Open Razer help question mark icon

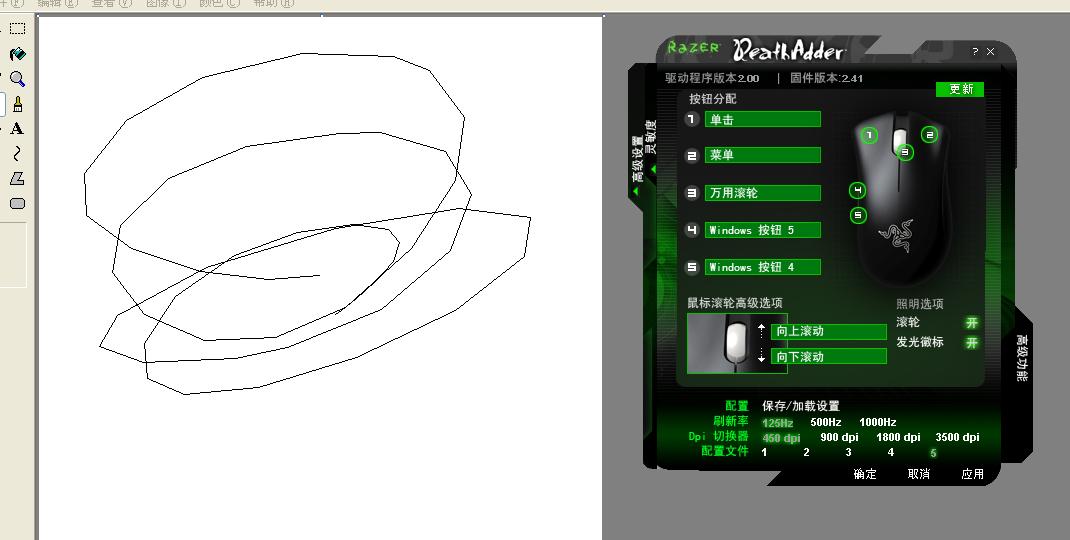(975, 51)
